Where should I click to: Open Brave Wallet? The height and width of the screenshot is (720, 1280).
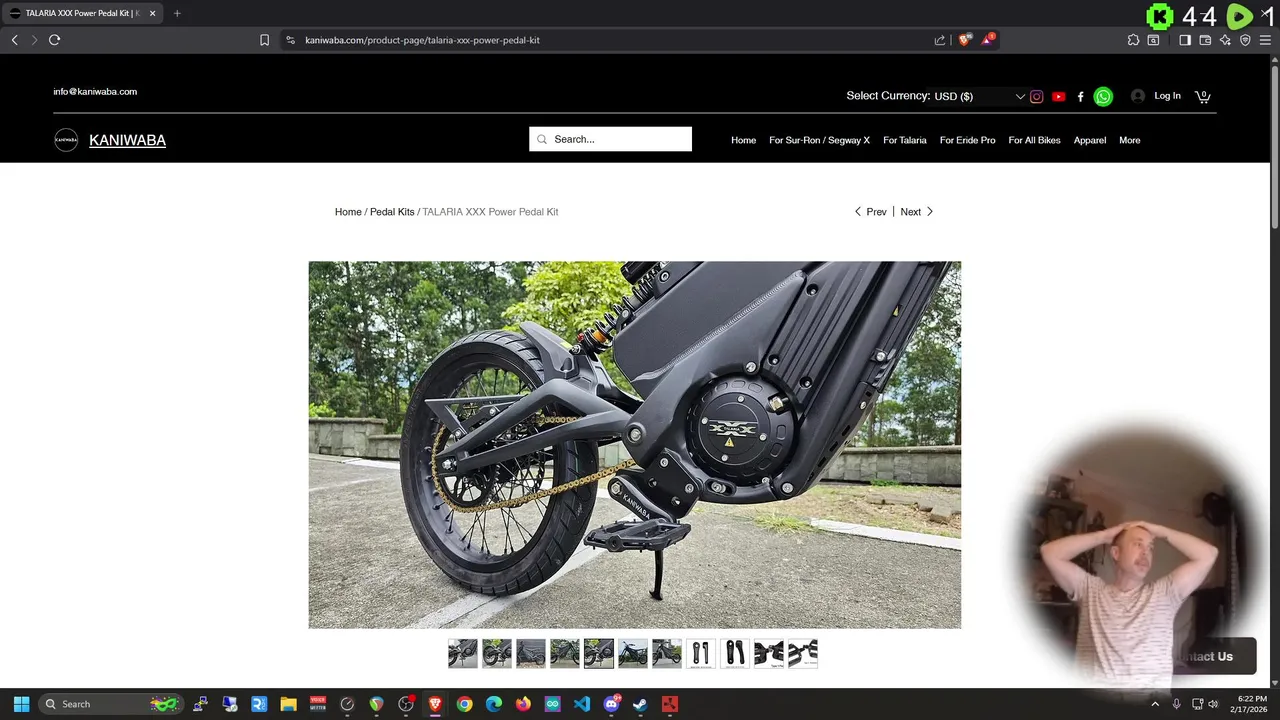coord(1205,40)
